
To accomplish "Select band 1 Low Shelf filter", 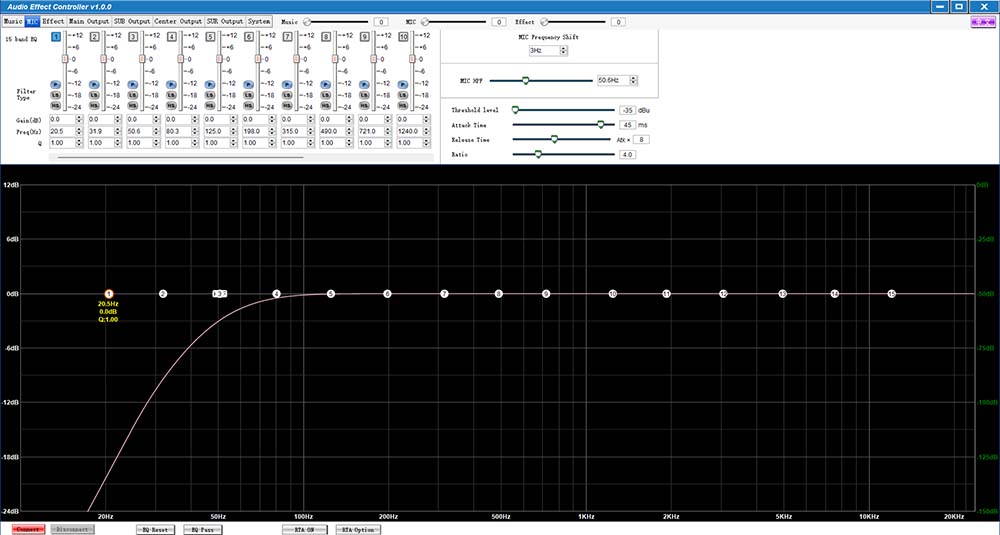I will (x=55, y=95).
